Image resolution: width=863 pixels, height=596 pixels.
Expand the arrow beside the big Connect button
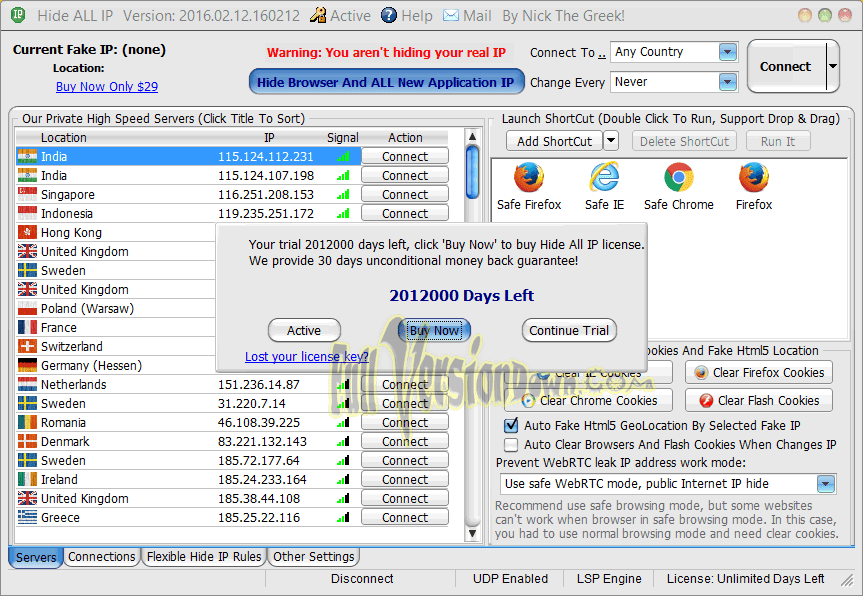click(833, 66)
